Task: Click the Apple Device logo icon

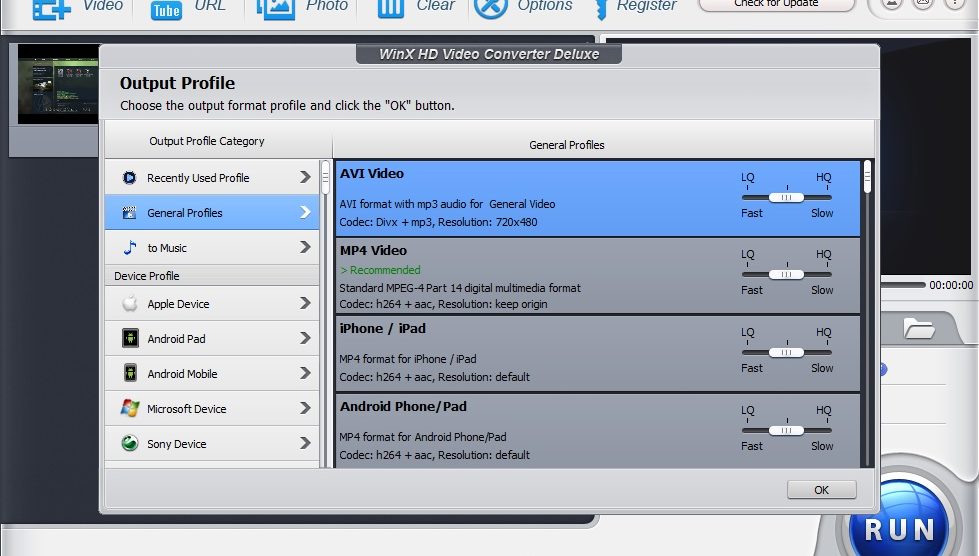Action: click(130, 304)
